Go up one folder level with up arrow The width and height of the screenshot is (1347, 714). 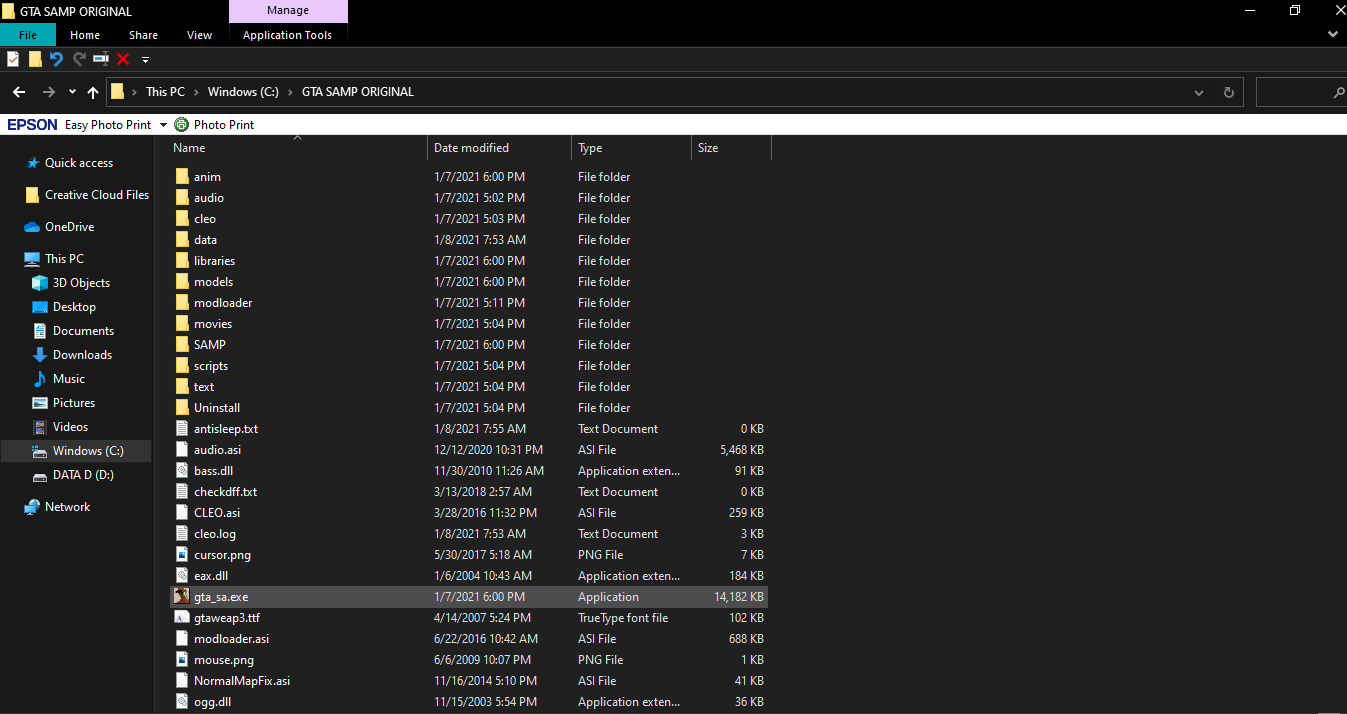93,92
